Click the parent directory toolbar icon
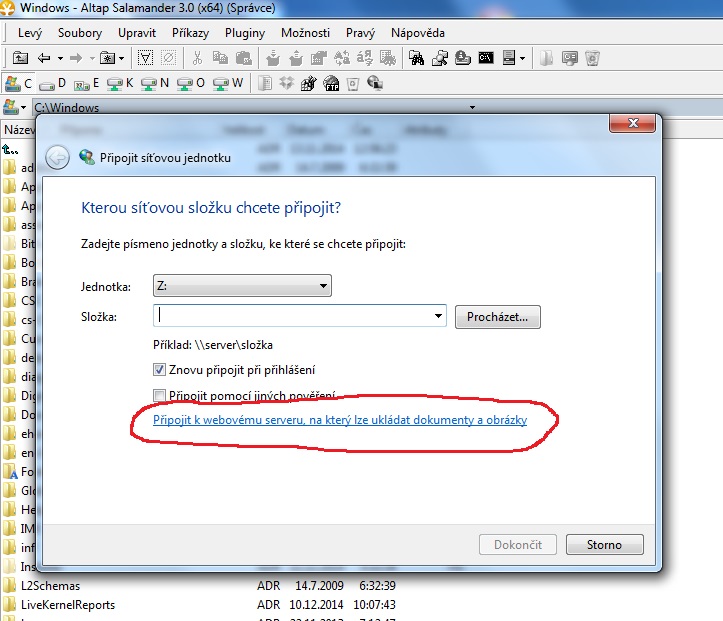 point(20,58)
